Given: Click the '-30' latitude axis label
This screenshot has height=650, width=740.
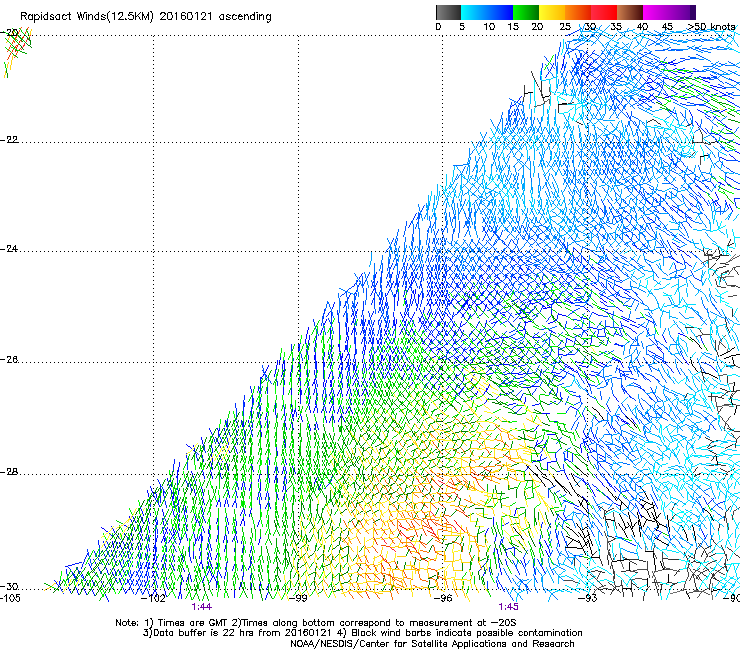Looking at the screenshot, I should pos(10,587).
